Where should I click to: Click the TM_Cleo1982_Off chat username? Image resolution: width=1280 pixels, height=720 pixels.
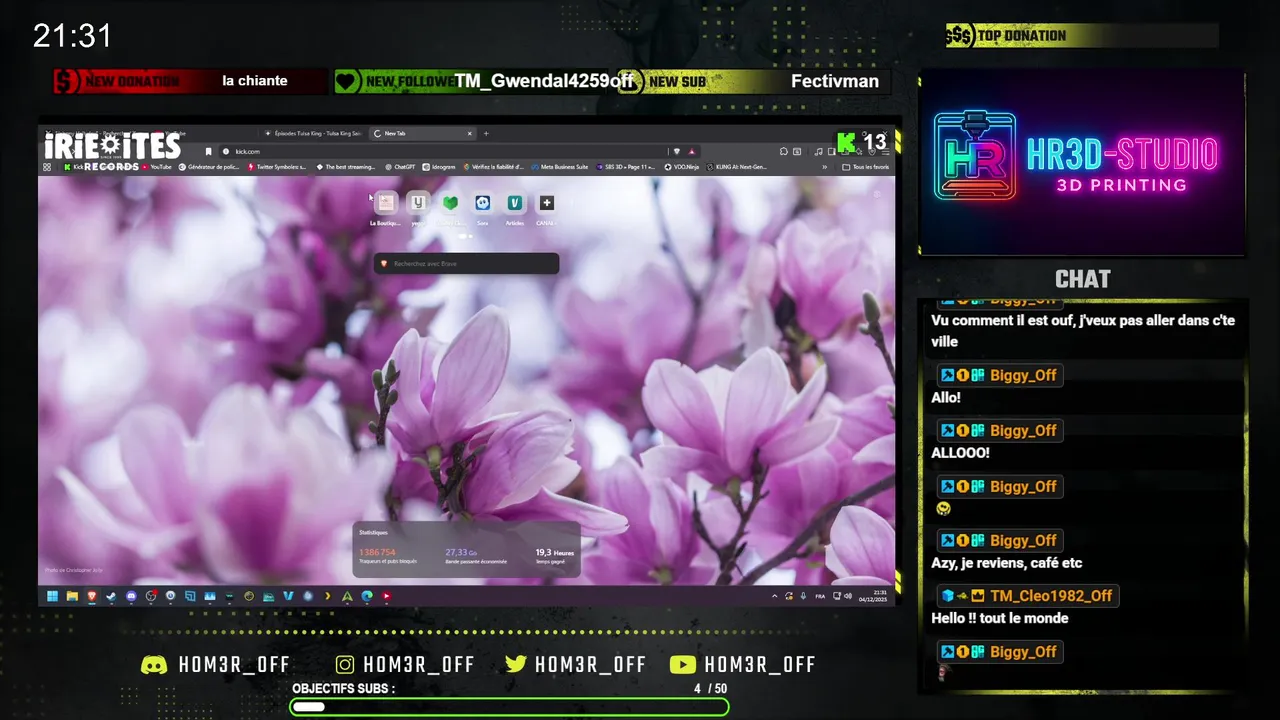pos(1051,596)
